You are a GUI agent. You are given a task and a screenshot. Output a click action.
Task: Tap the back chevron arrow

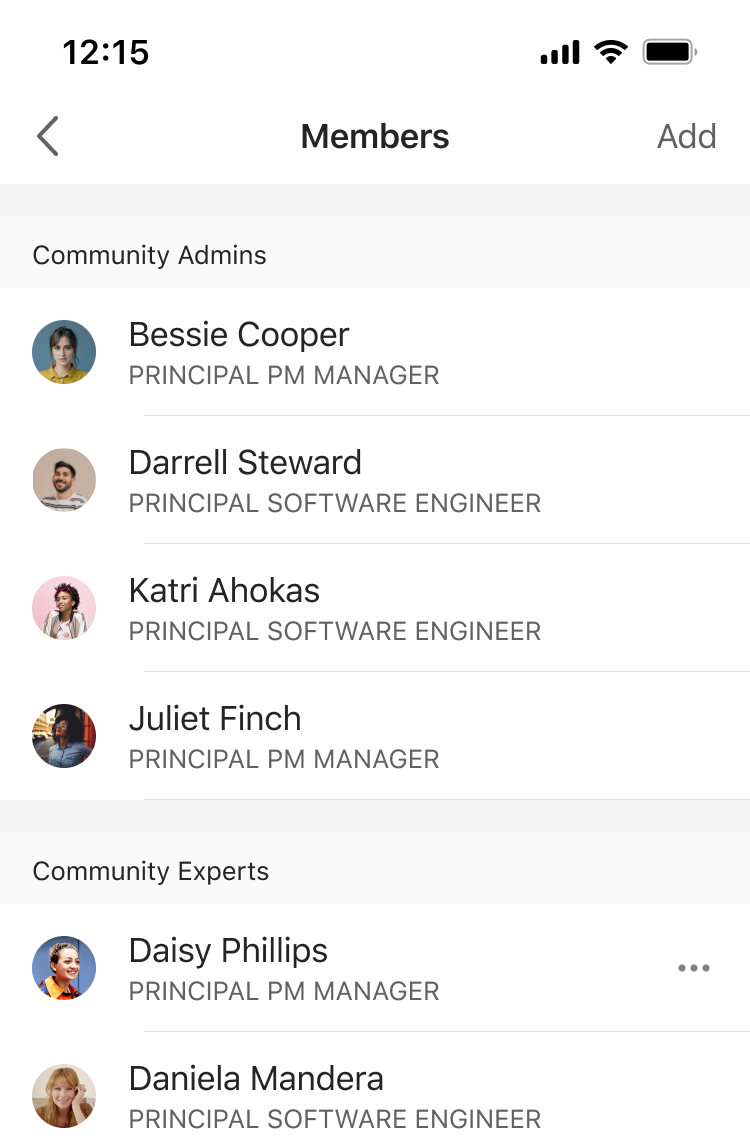48,136
